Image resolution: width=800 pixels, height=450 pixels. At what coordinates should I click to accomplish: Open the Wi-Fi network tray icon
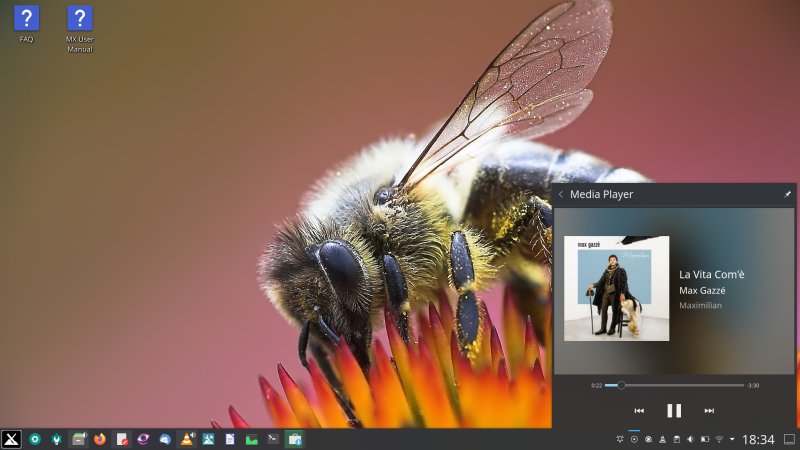719,439
